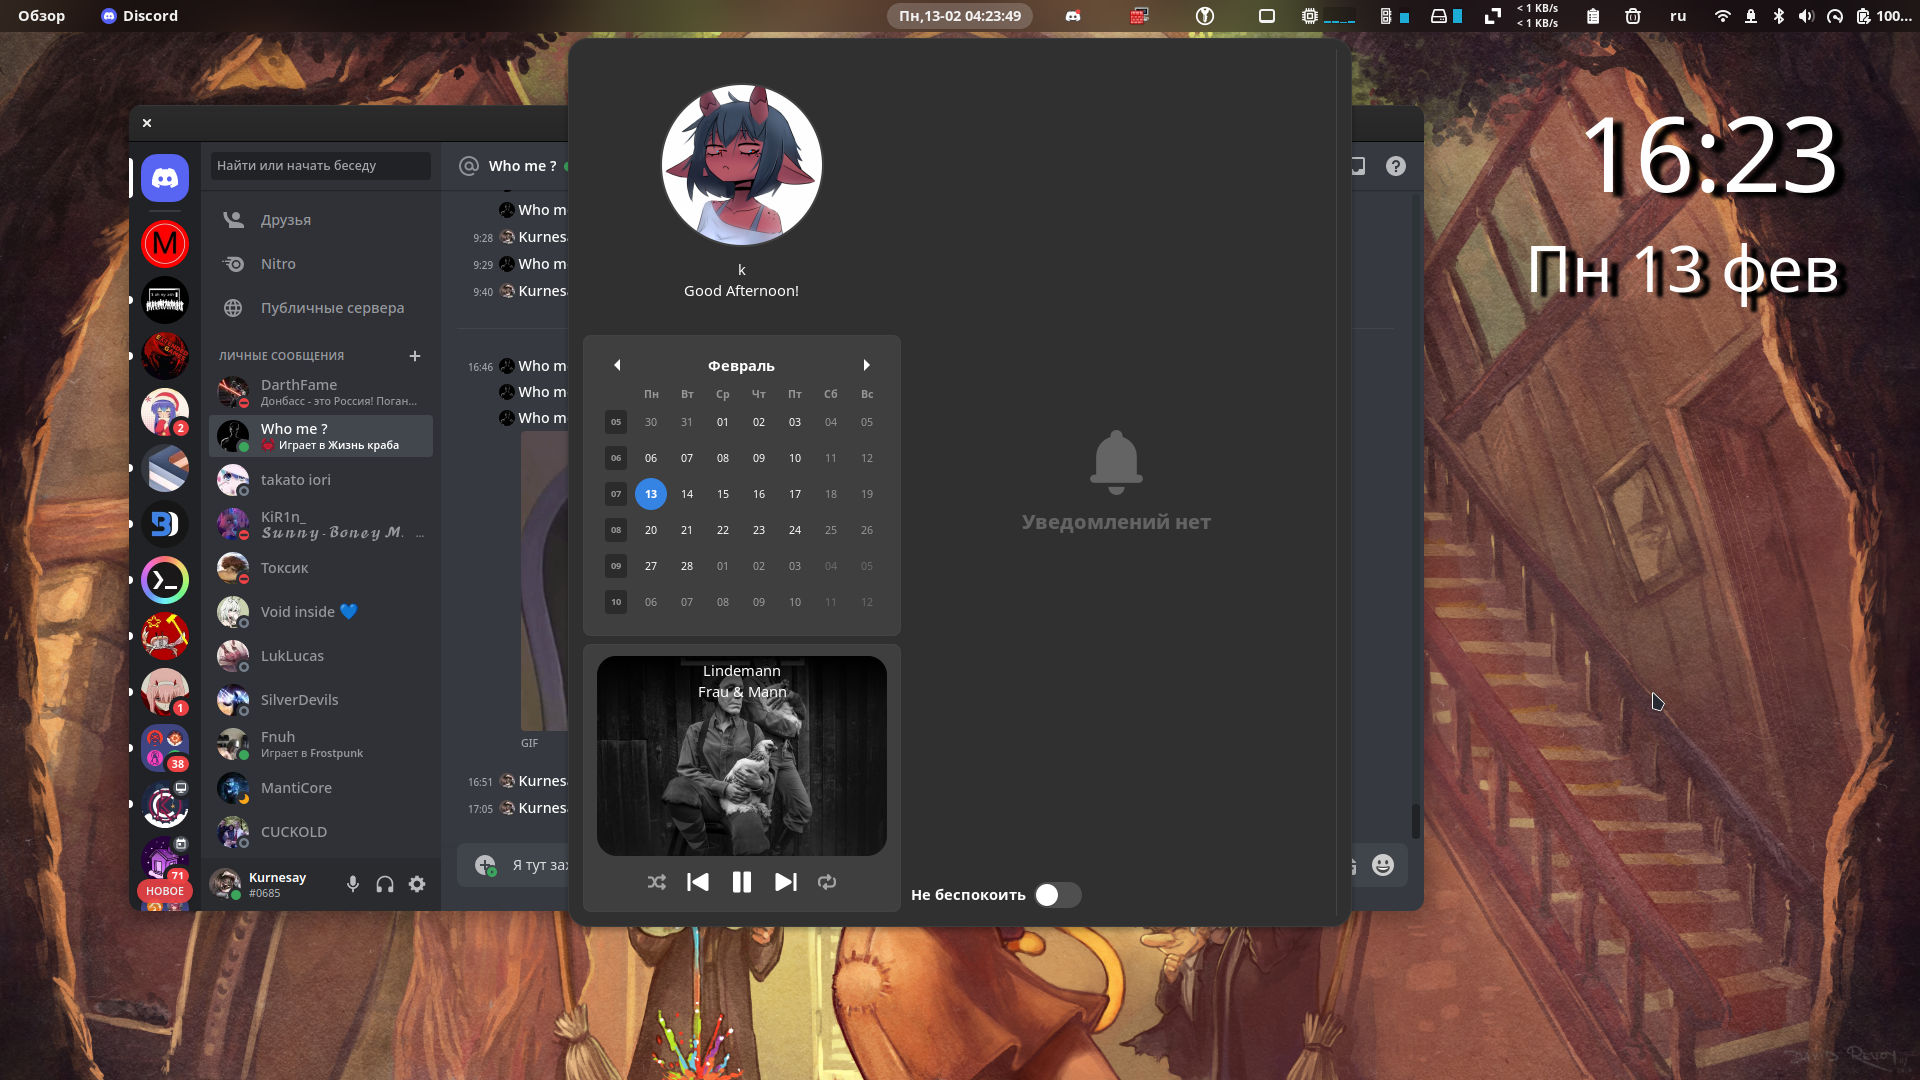This screenshot has height=1080, width=1920.
Task: Open volume icon in top bar
Action: [1806, 16]
